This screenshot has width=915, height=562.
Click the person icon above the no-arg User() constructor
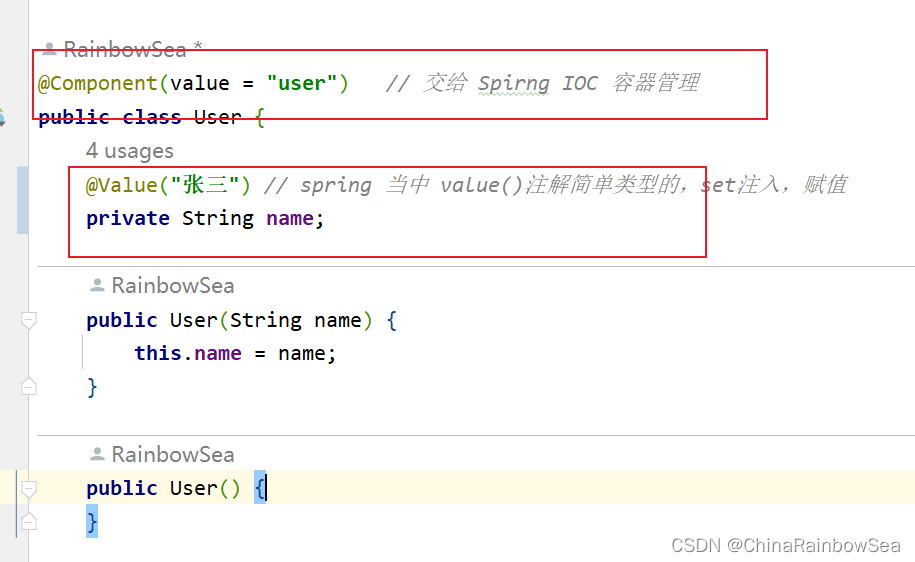(97, 454)
